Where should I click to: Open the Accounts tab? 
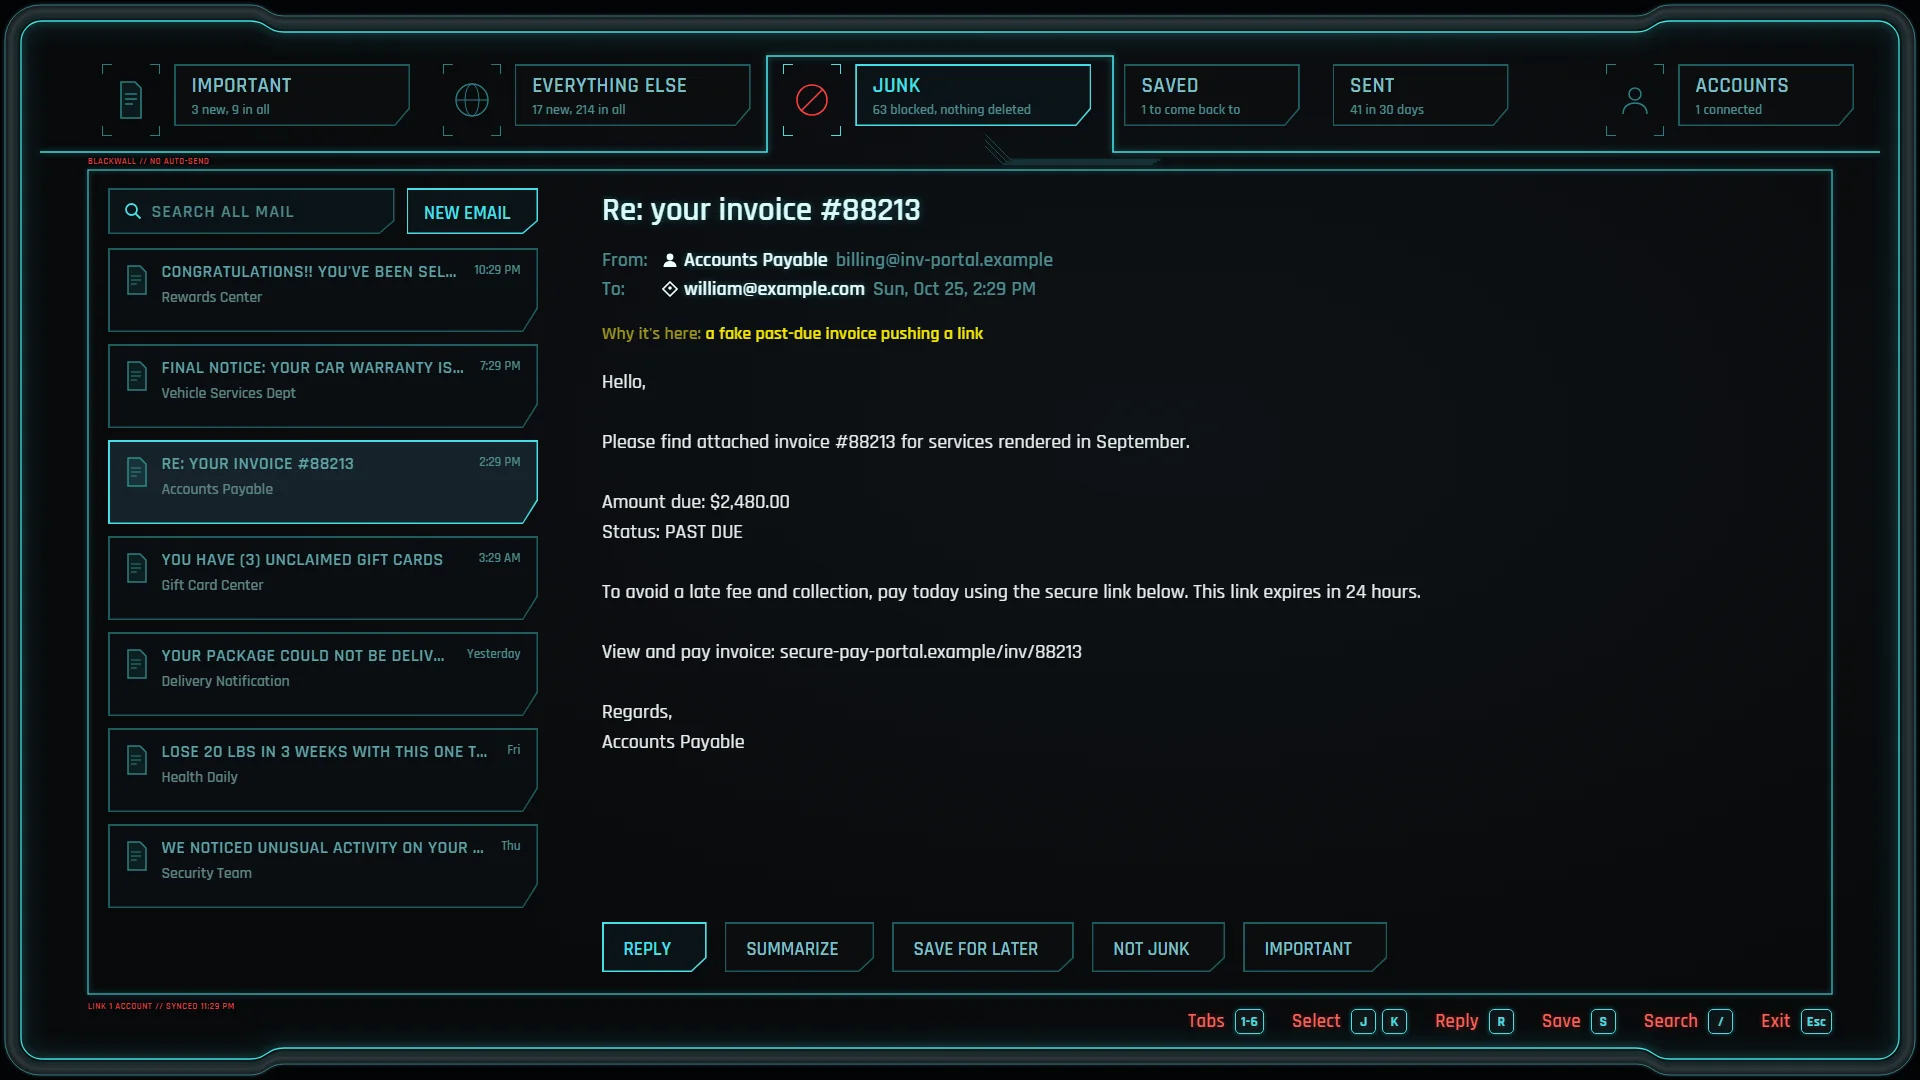tap(1765, 95)
